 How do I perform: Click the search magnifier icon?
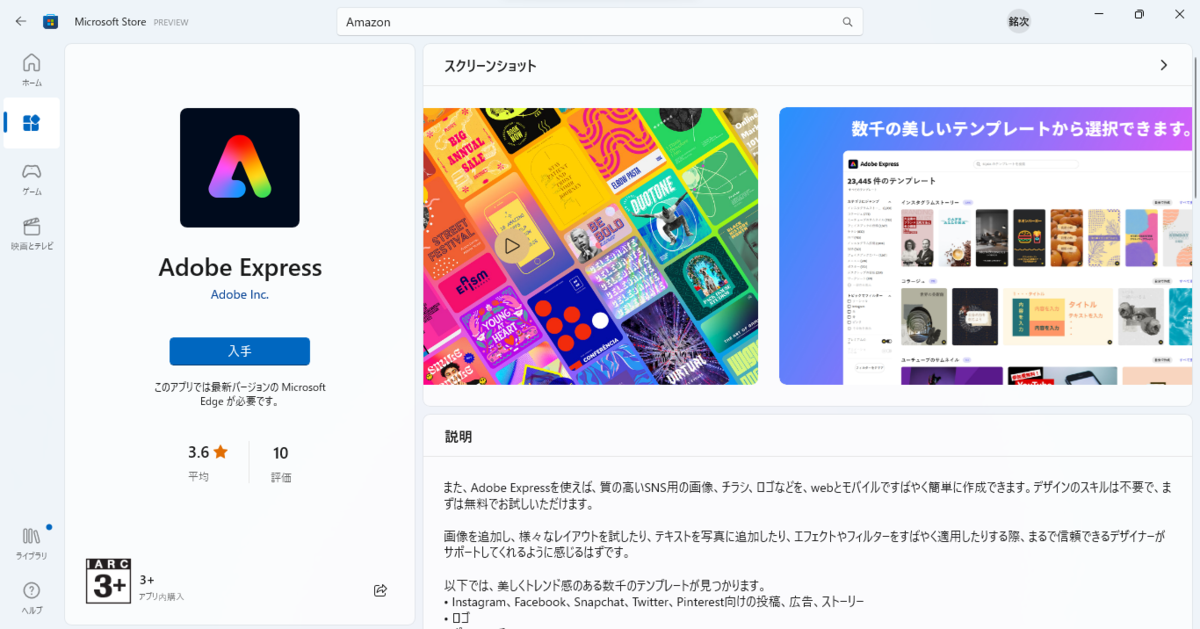847,21
